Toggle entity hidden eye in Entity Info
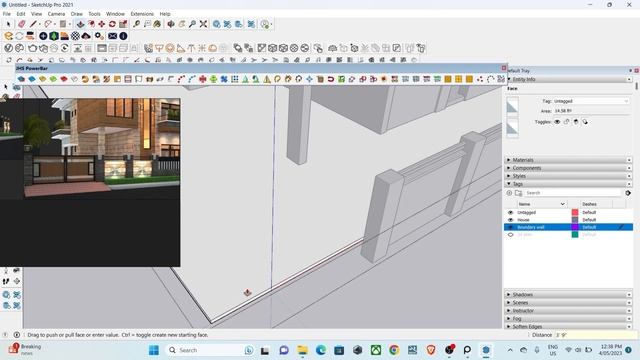The width and height of the screenshot is (640, 360). click(x=557, y=122)
